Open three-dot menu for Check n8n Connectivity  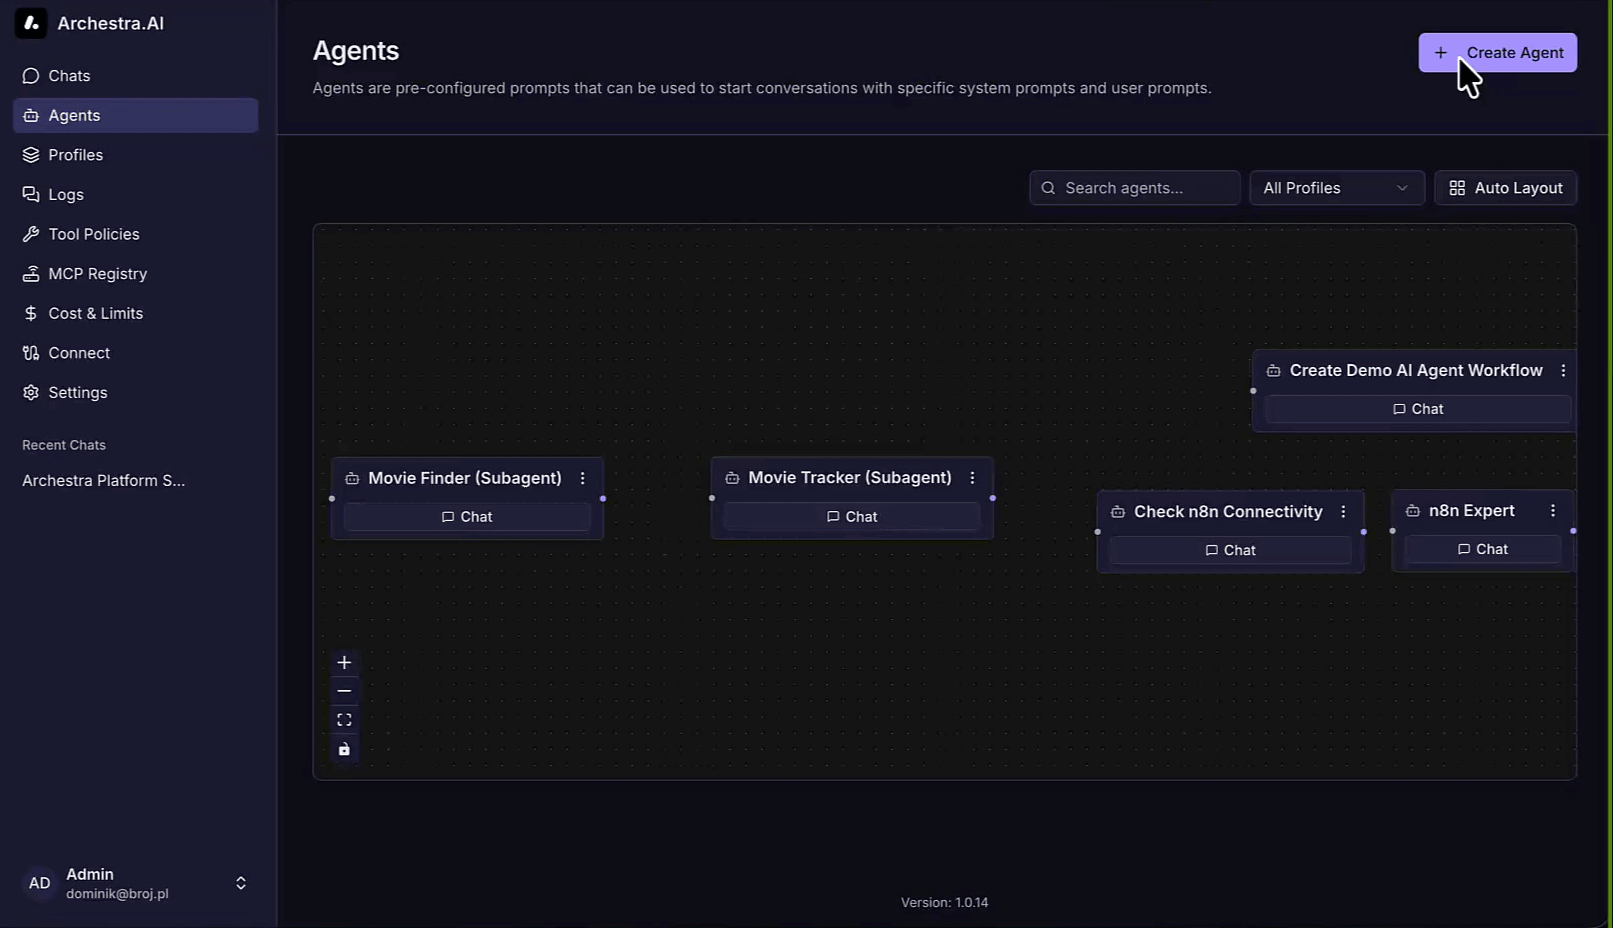click(x=1343, y=512)
